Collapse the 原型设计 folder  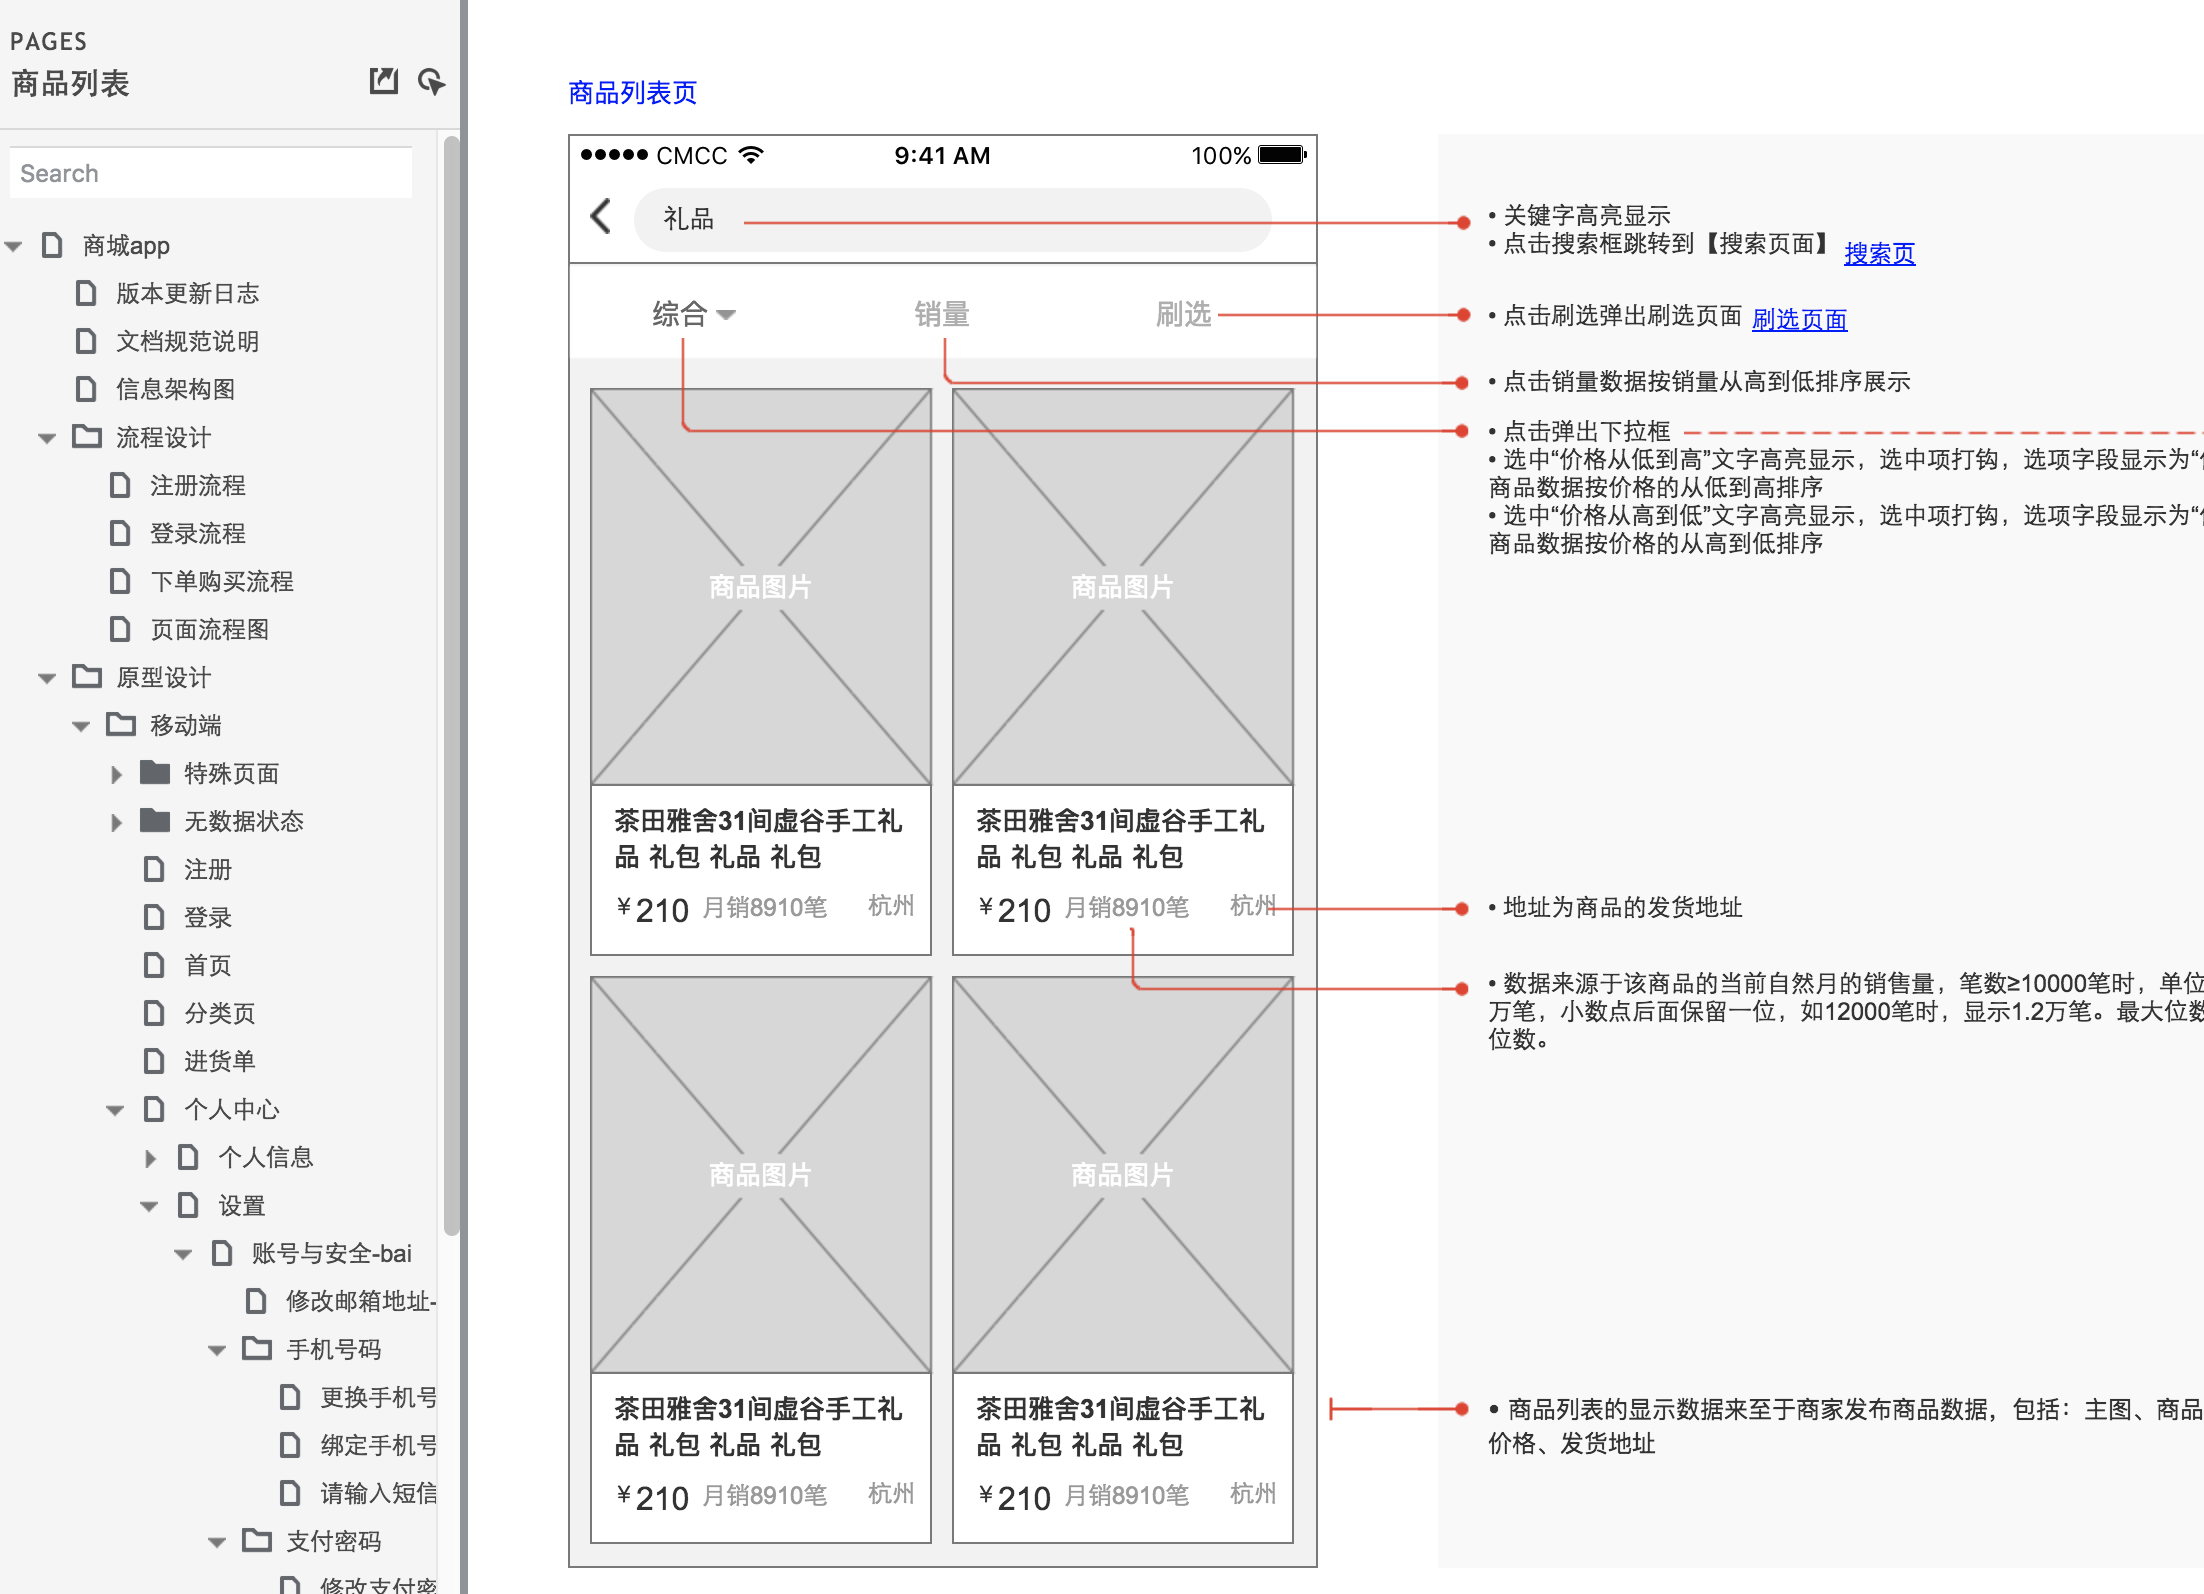(47, 678)
